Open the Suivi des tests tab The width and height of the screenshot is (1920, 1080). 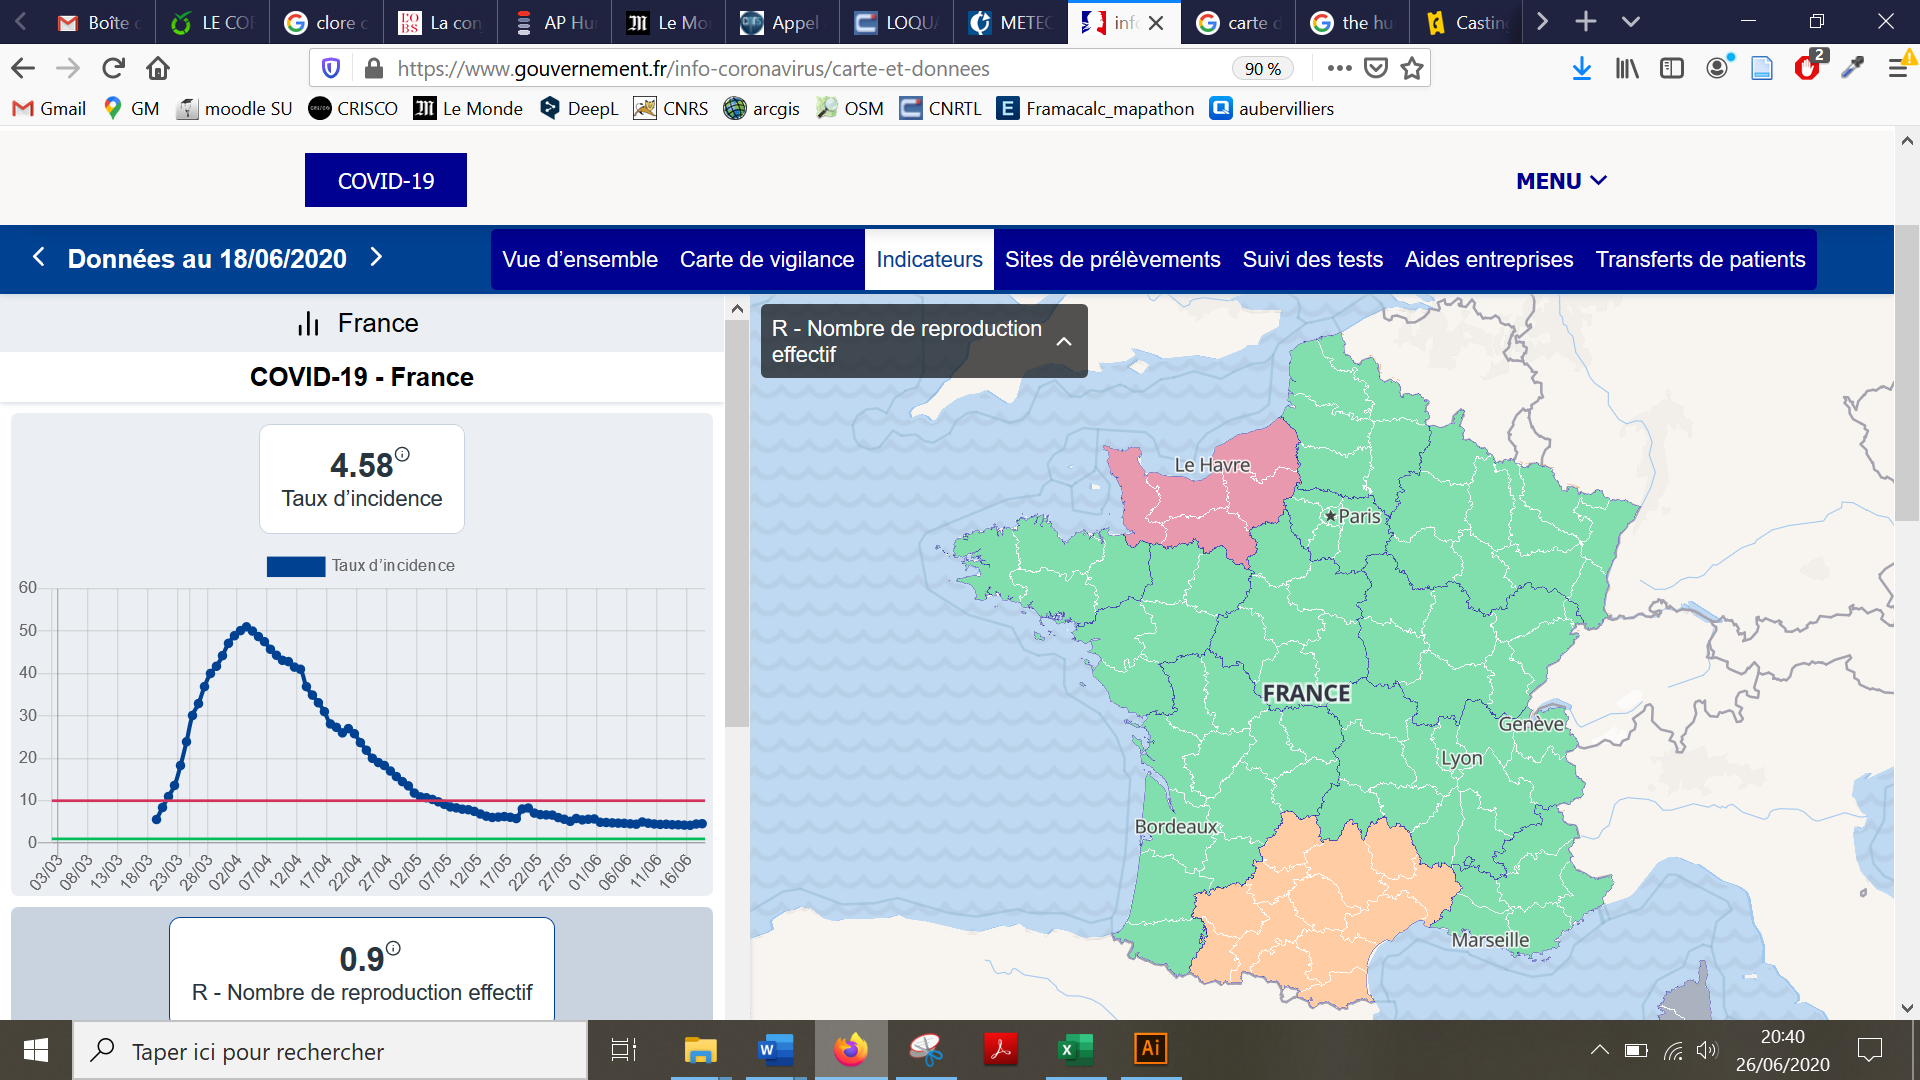pyautogui.click(x=1312, y=260)
